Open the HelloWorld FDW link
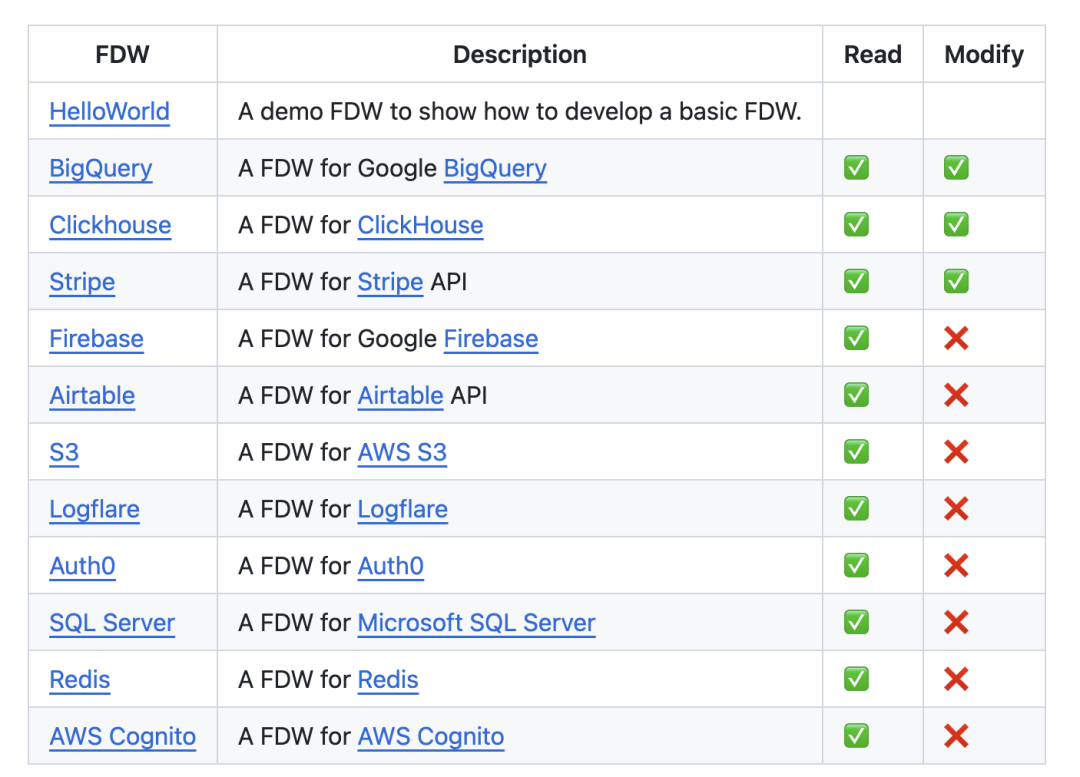 (x=109, y=111)
